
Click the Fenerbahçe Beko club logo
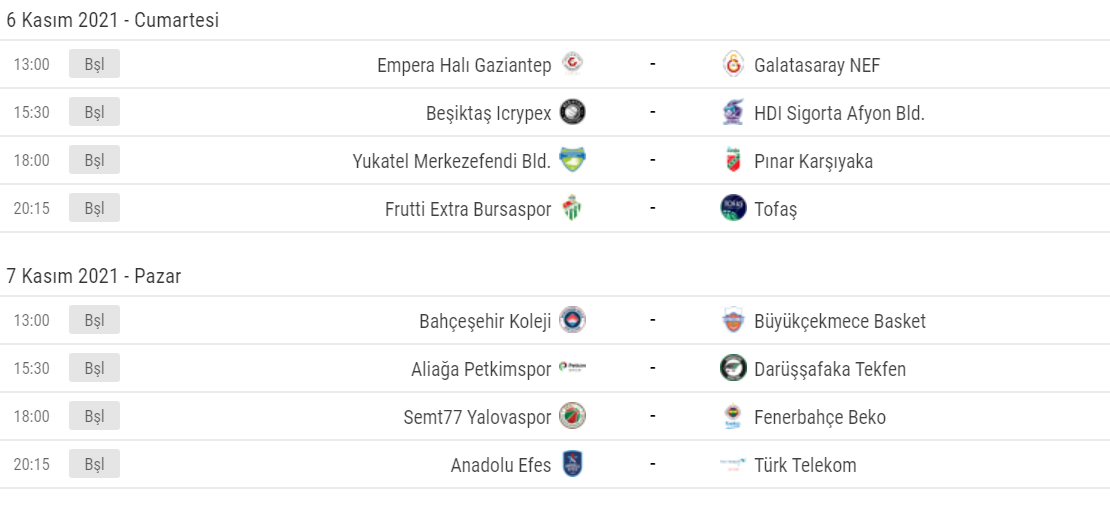coord(733,417)
